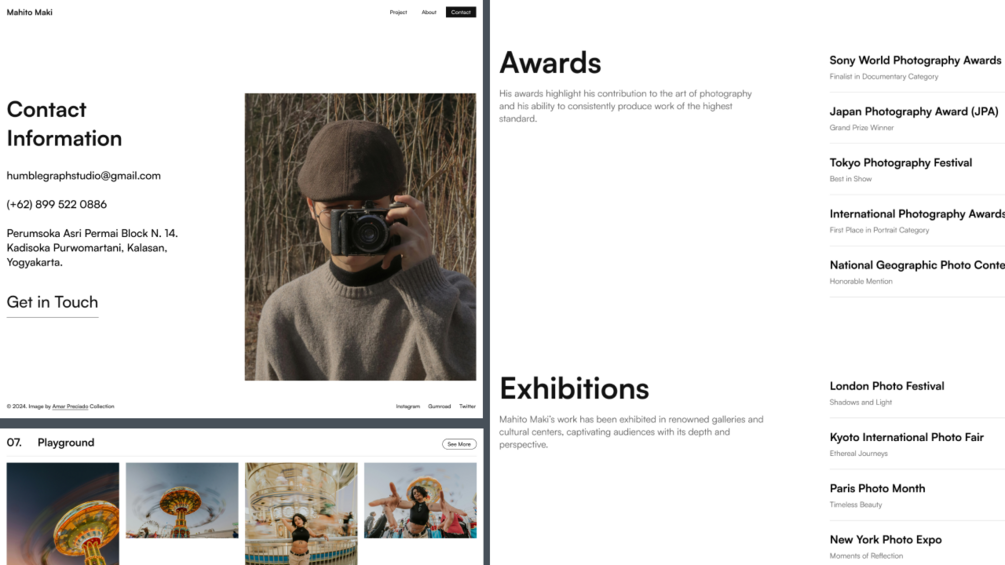This screenshot has width=1005, height=565.
Task: Click the See More button in Playground
Action: click(459, 444)
